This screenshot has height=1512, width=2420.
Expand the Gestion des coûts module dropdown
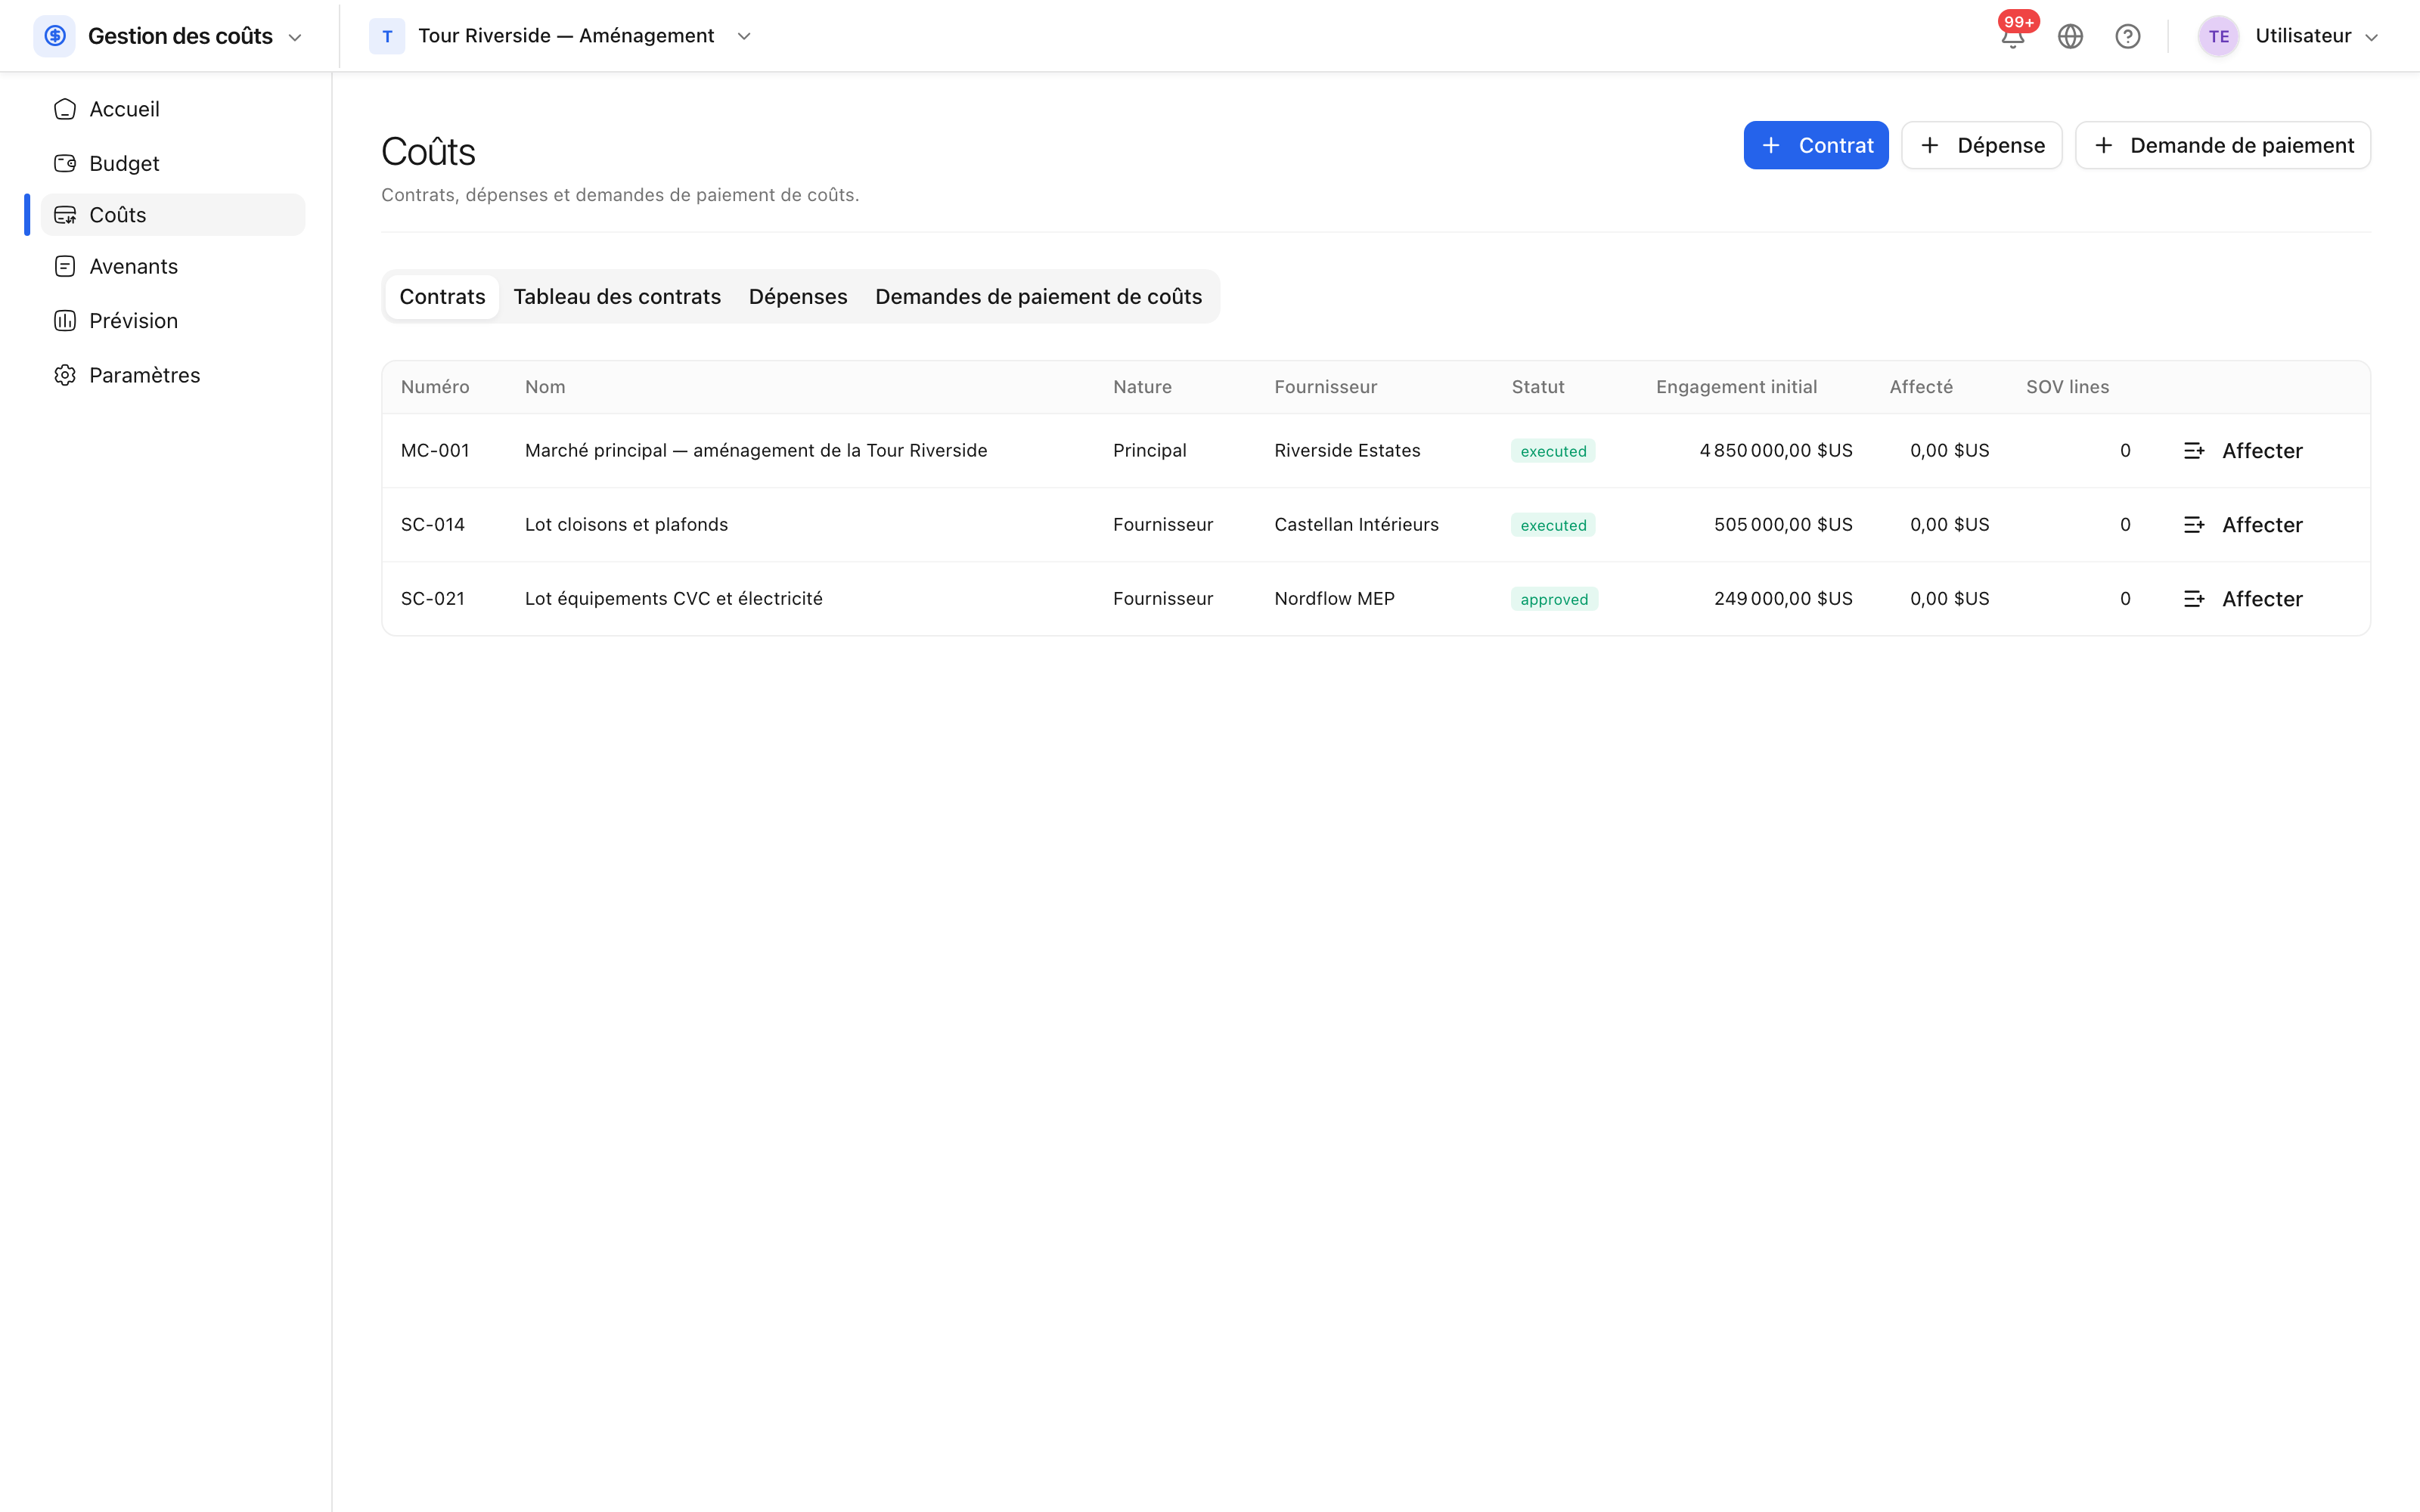(x=295, y=37)
